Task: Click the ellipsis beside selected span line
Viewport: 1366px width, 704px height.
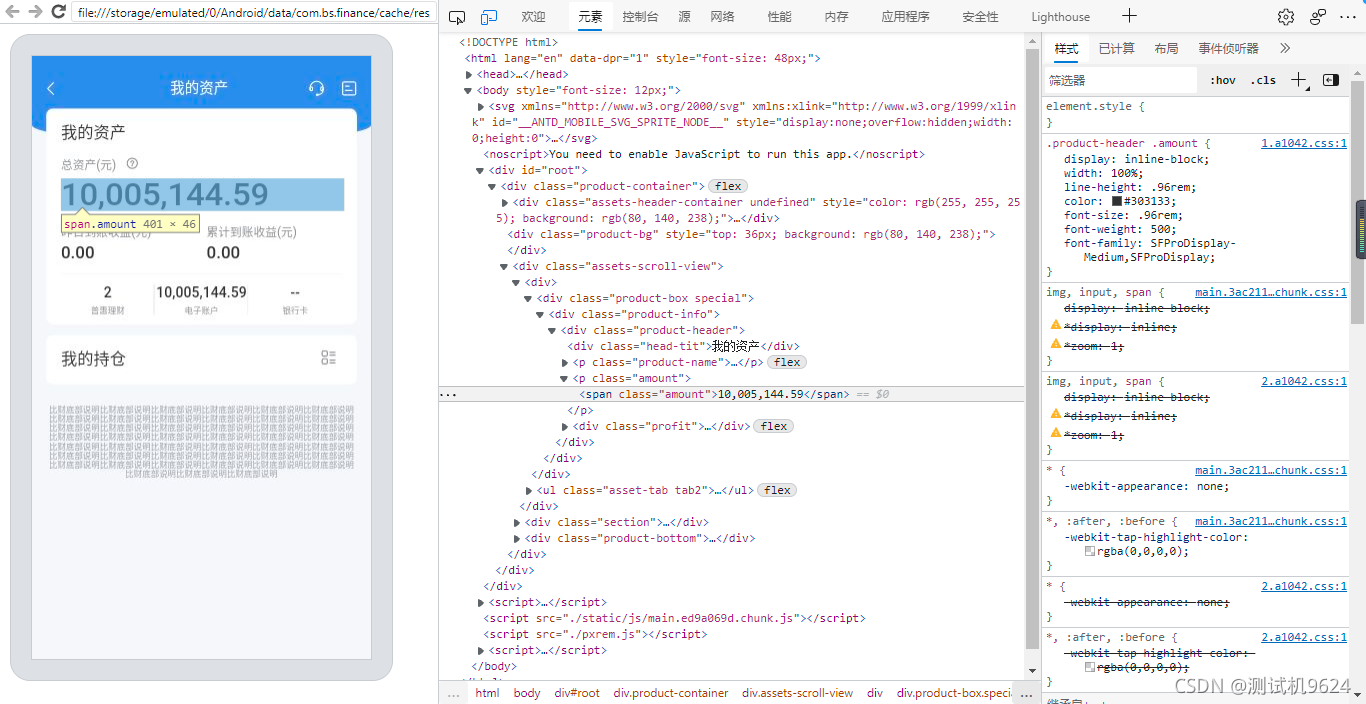Action: coord(448,394)
